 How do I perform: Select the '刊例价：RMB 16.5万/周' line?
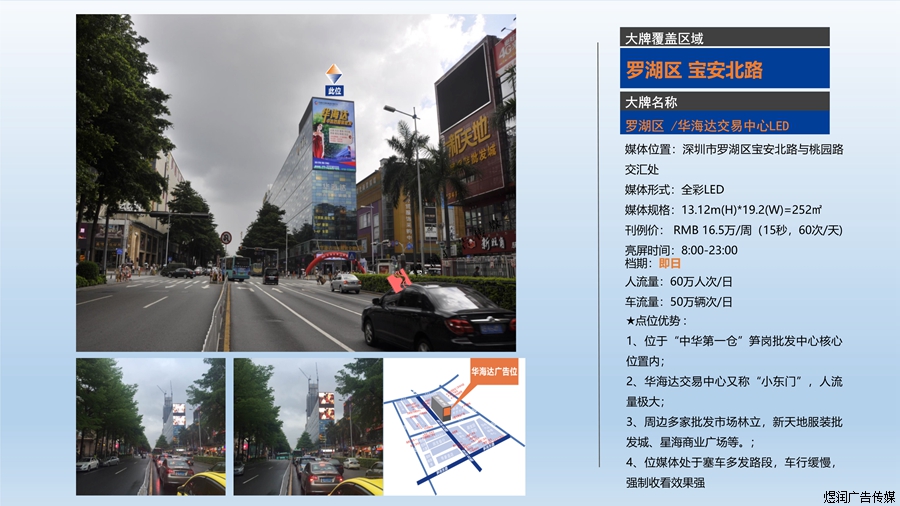(734, 230)
